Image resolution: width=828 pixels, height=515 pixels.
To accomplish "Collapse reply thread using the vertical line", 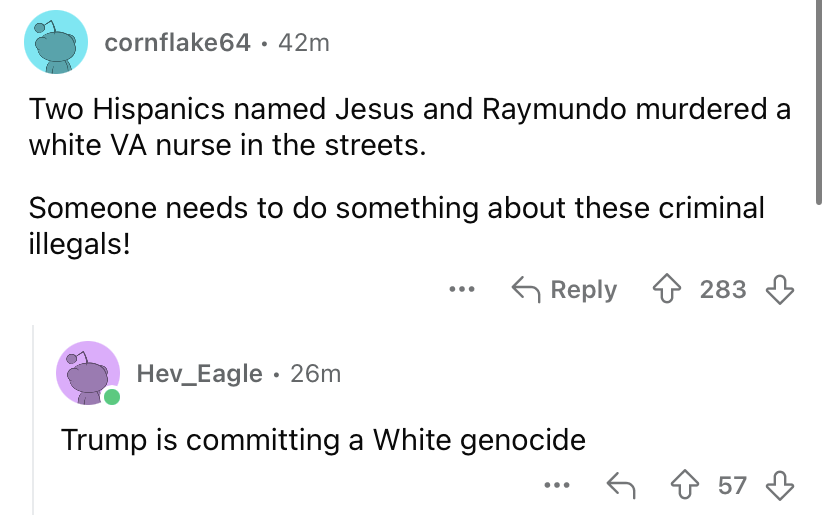I will [32, 420].
